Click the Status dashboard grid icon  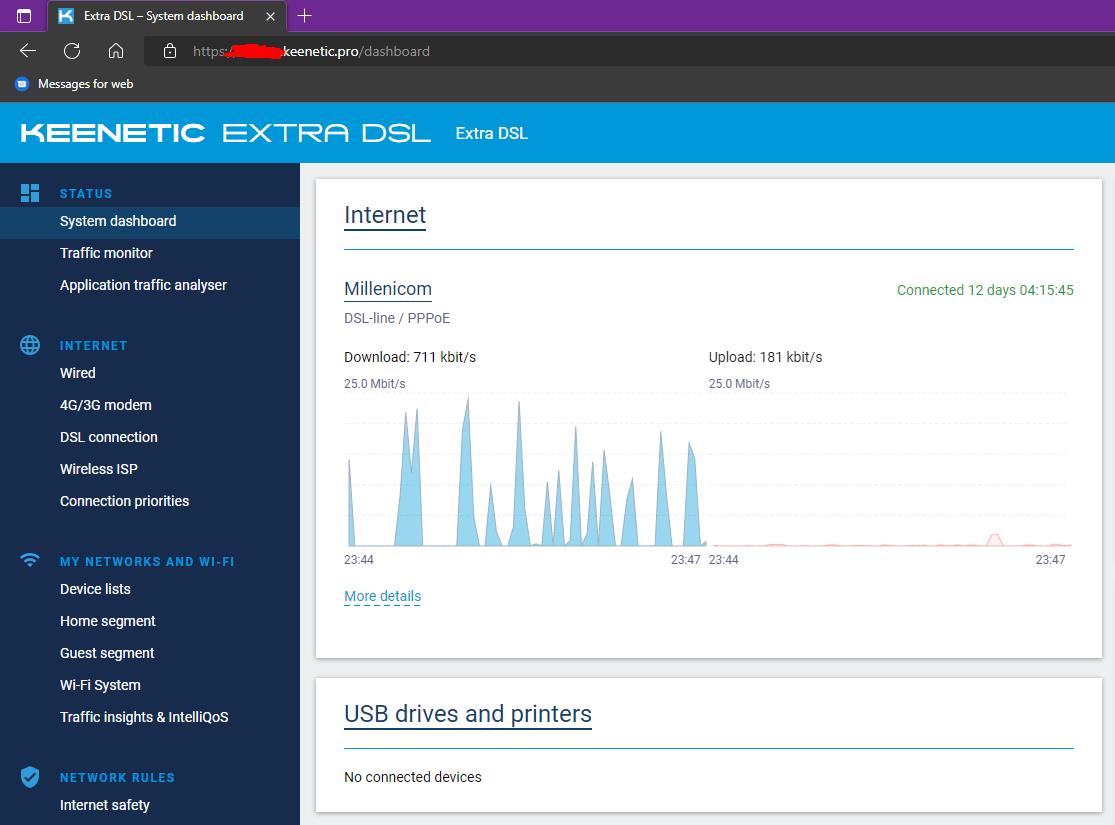(30, 193)
